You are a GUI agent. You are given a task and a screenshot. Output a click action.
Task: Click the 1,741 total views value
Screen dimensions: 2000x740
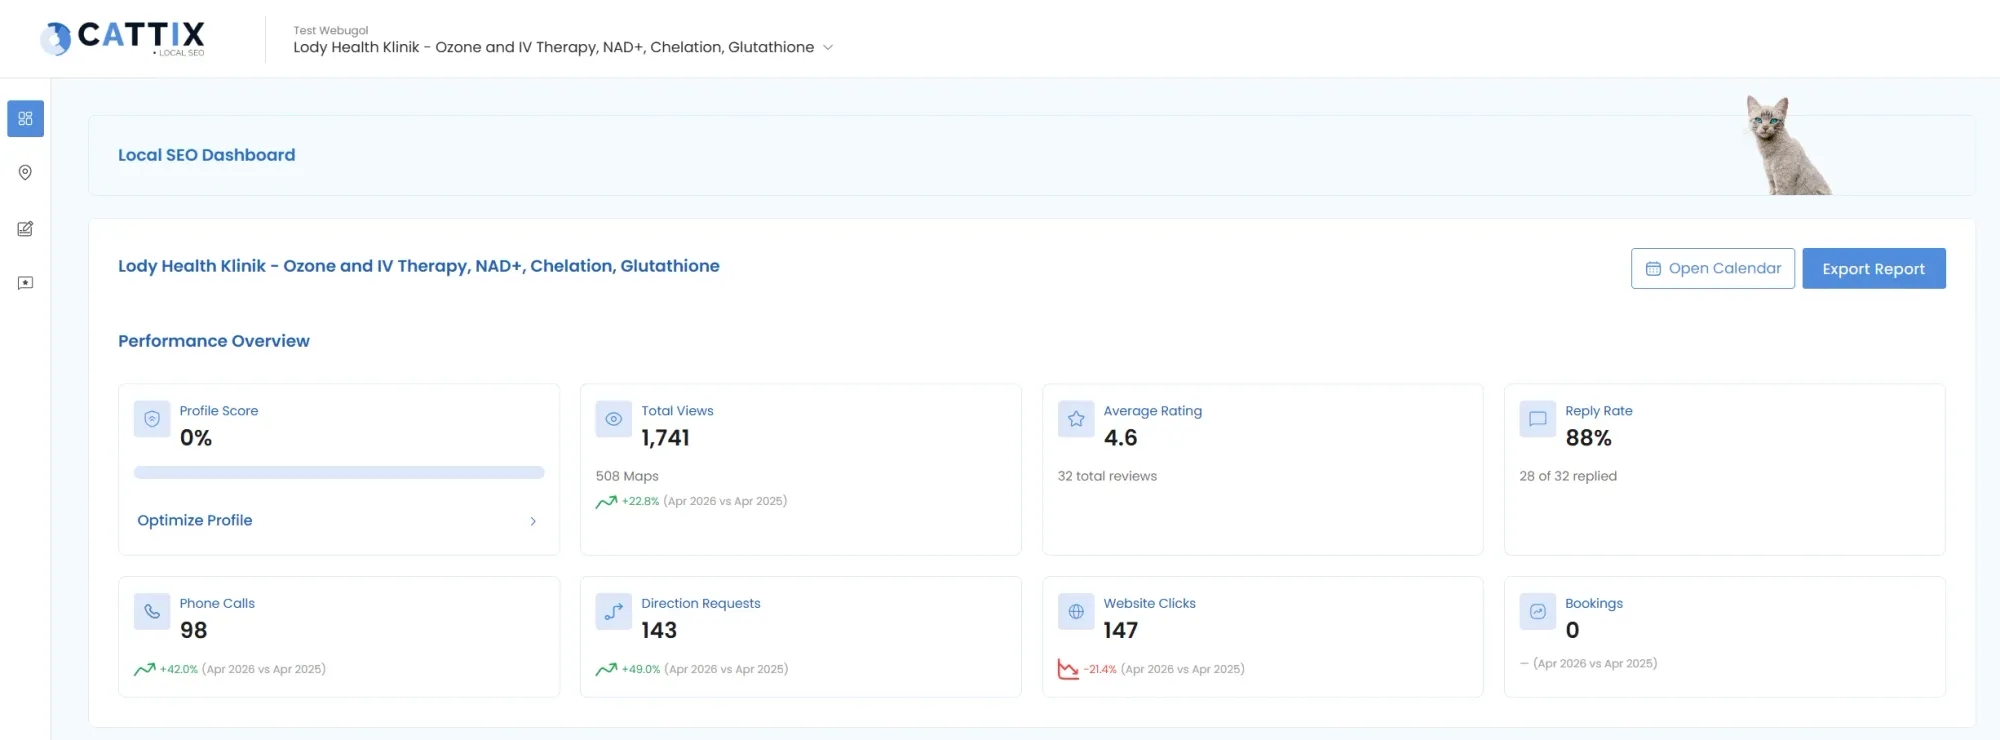pos(666,438)
